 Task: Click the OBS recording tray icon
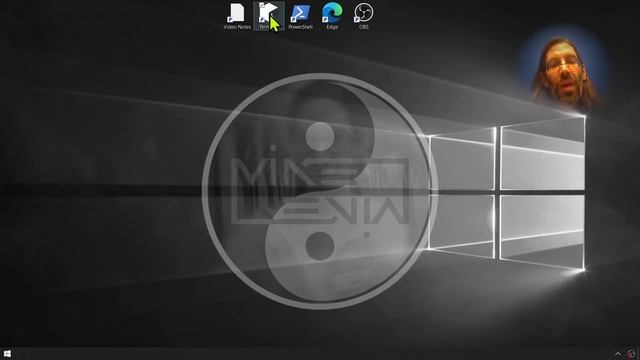(x=631, y=354)
